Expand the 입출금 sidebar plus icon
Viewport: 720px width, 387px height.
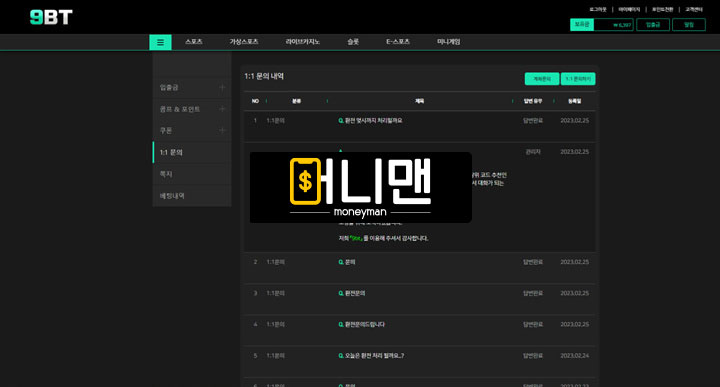[222, 87]
